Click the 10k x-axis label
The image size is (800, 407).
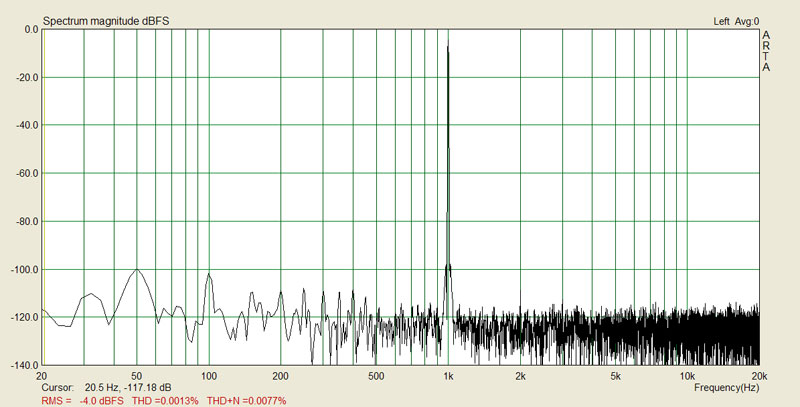tap(687, 376)
